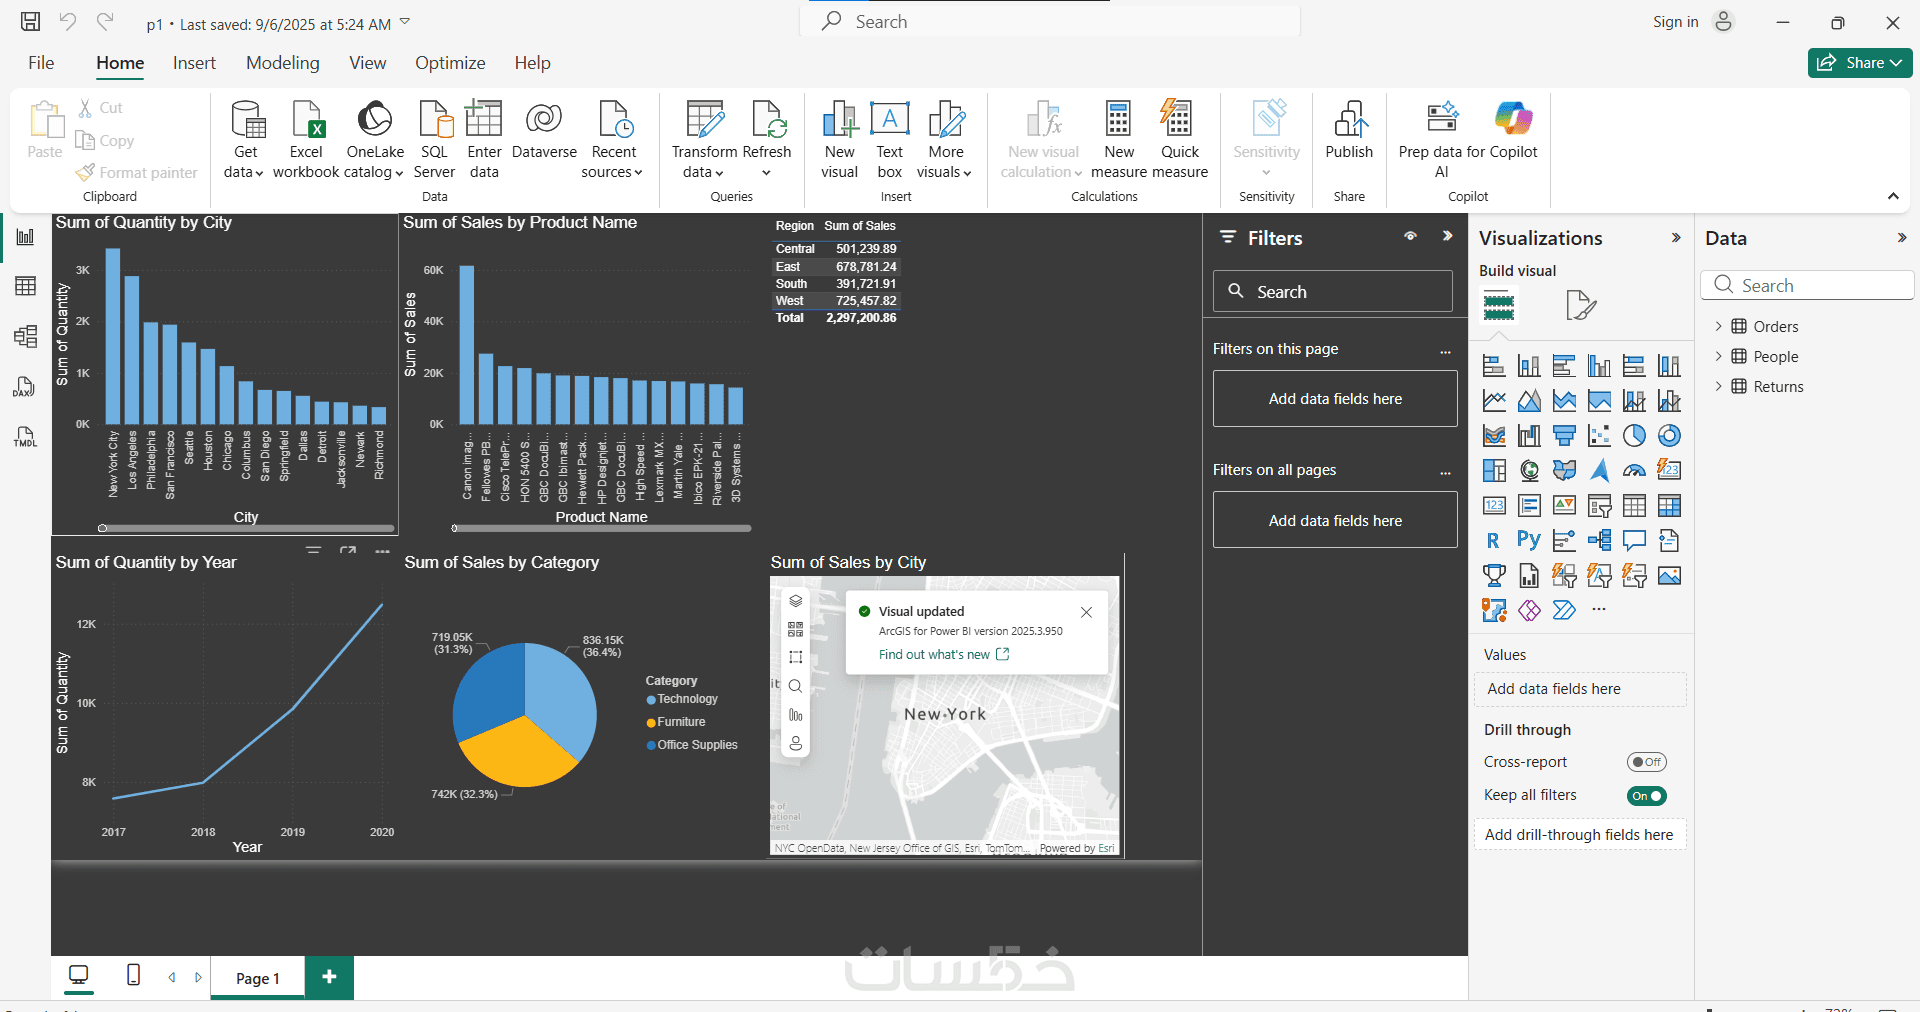The height and width of the screenshot is (1012, 1920).
Task: Pick the Line chart visual icon
Action: 1494,401
